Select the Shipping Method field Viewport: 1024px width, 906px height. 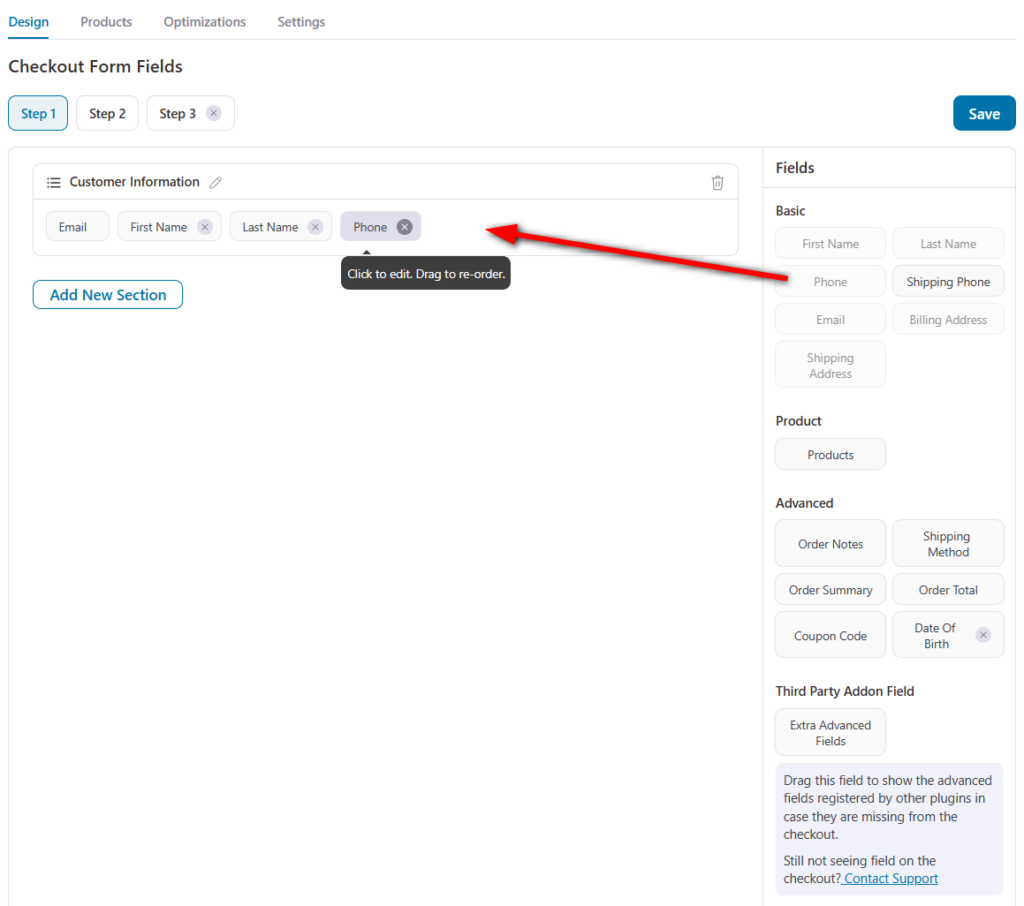pos(947,543)
